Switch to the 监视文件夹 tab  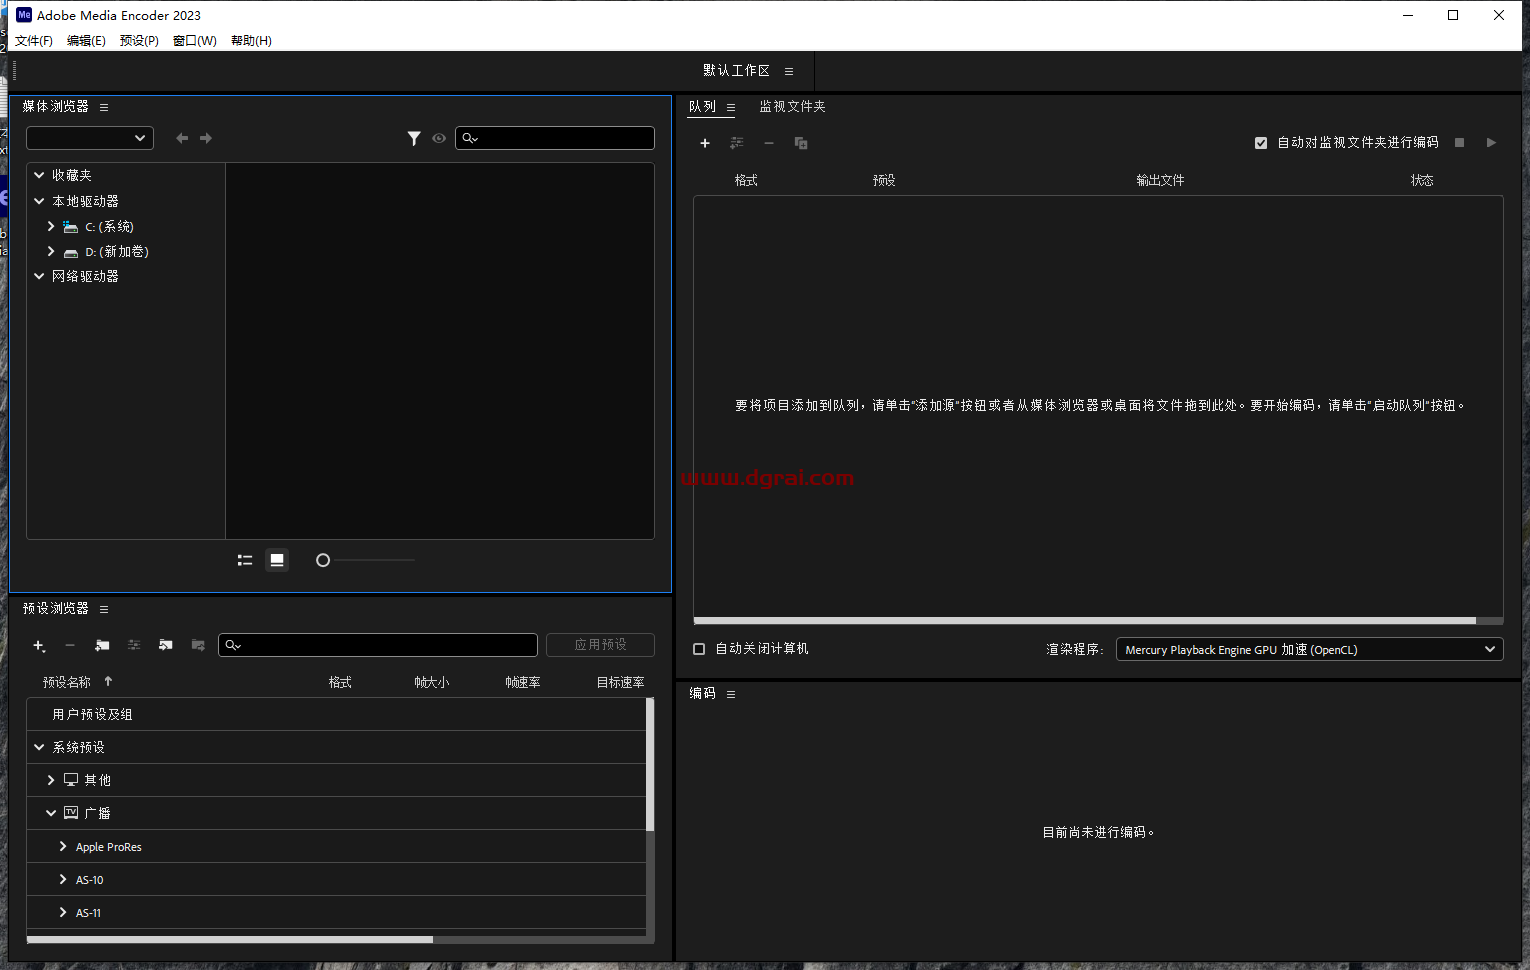coord(791,106)
